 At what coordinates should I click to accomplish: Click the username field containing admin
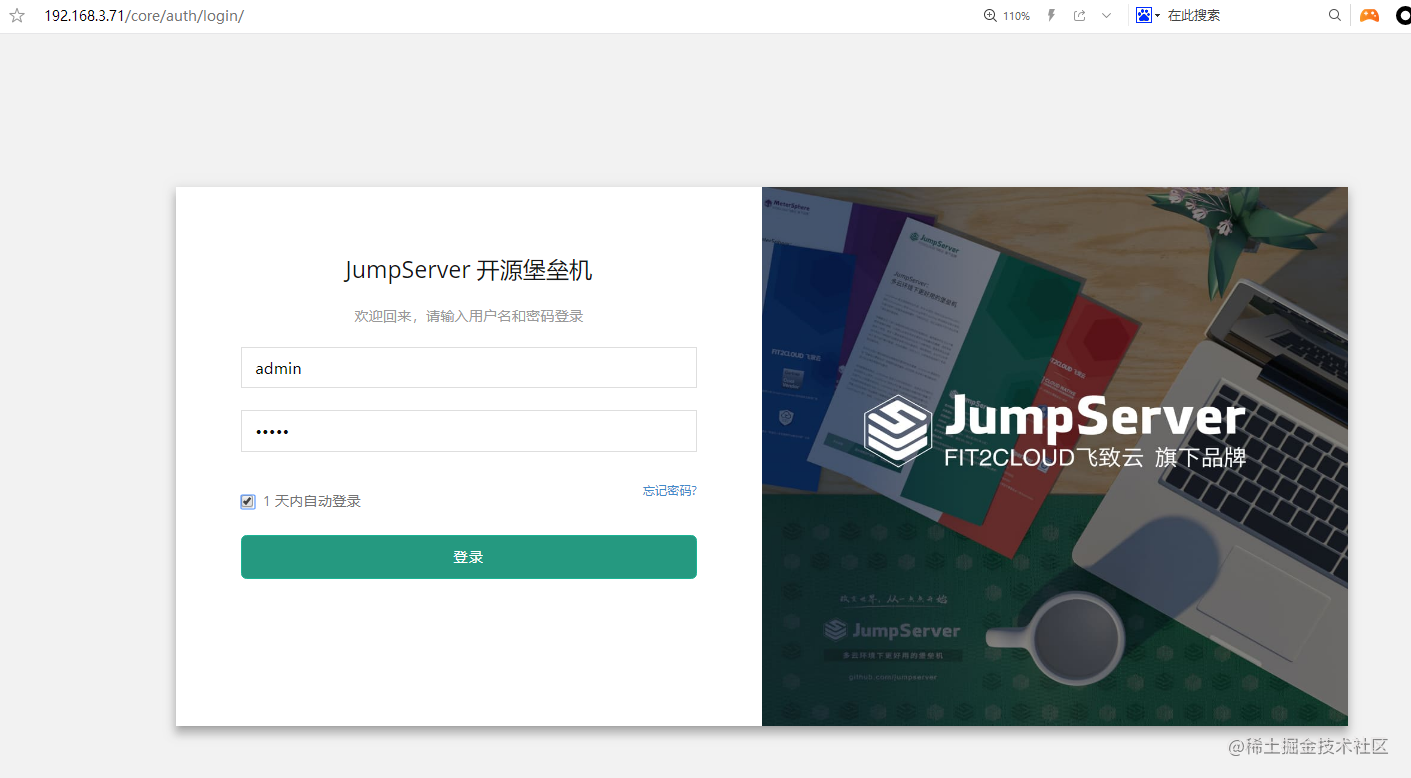point(469,368)
